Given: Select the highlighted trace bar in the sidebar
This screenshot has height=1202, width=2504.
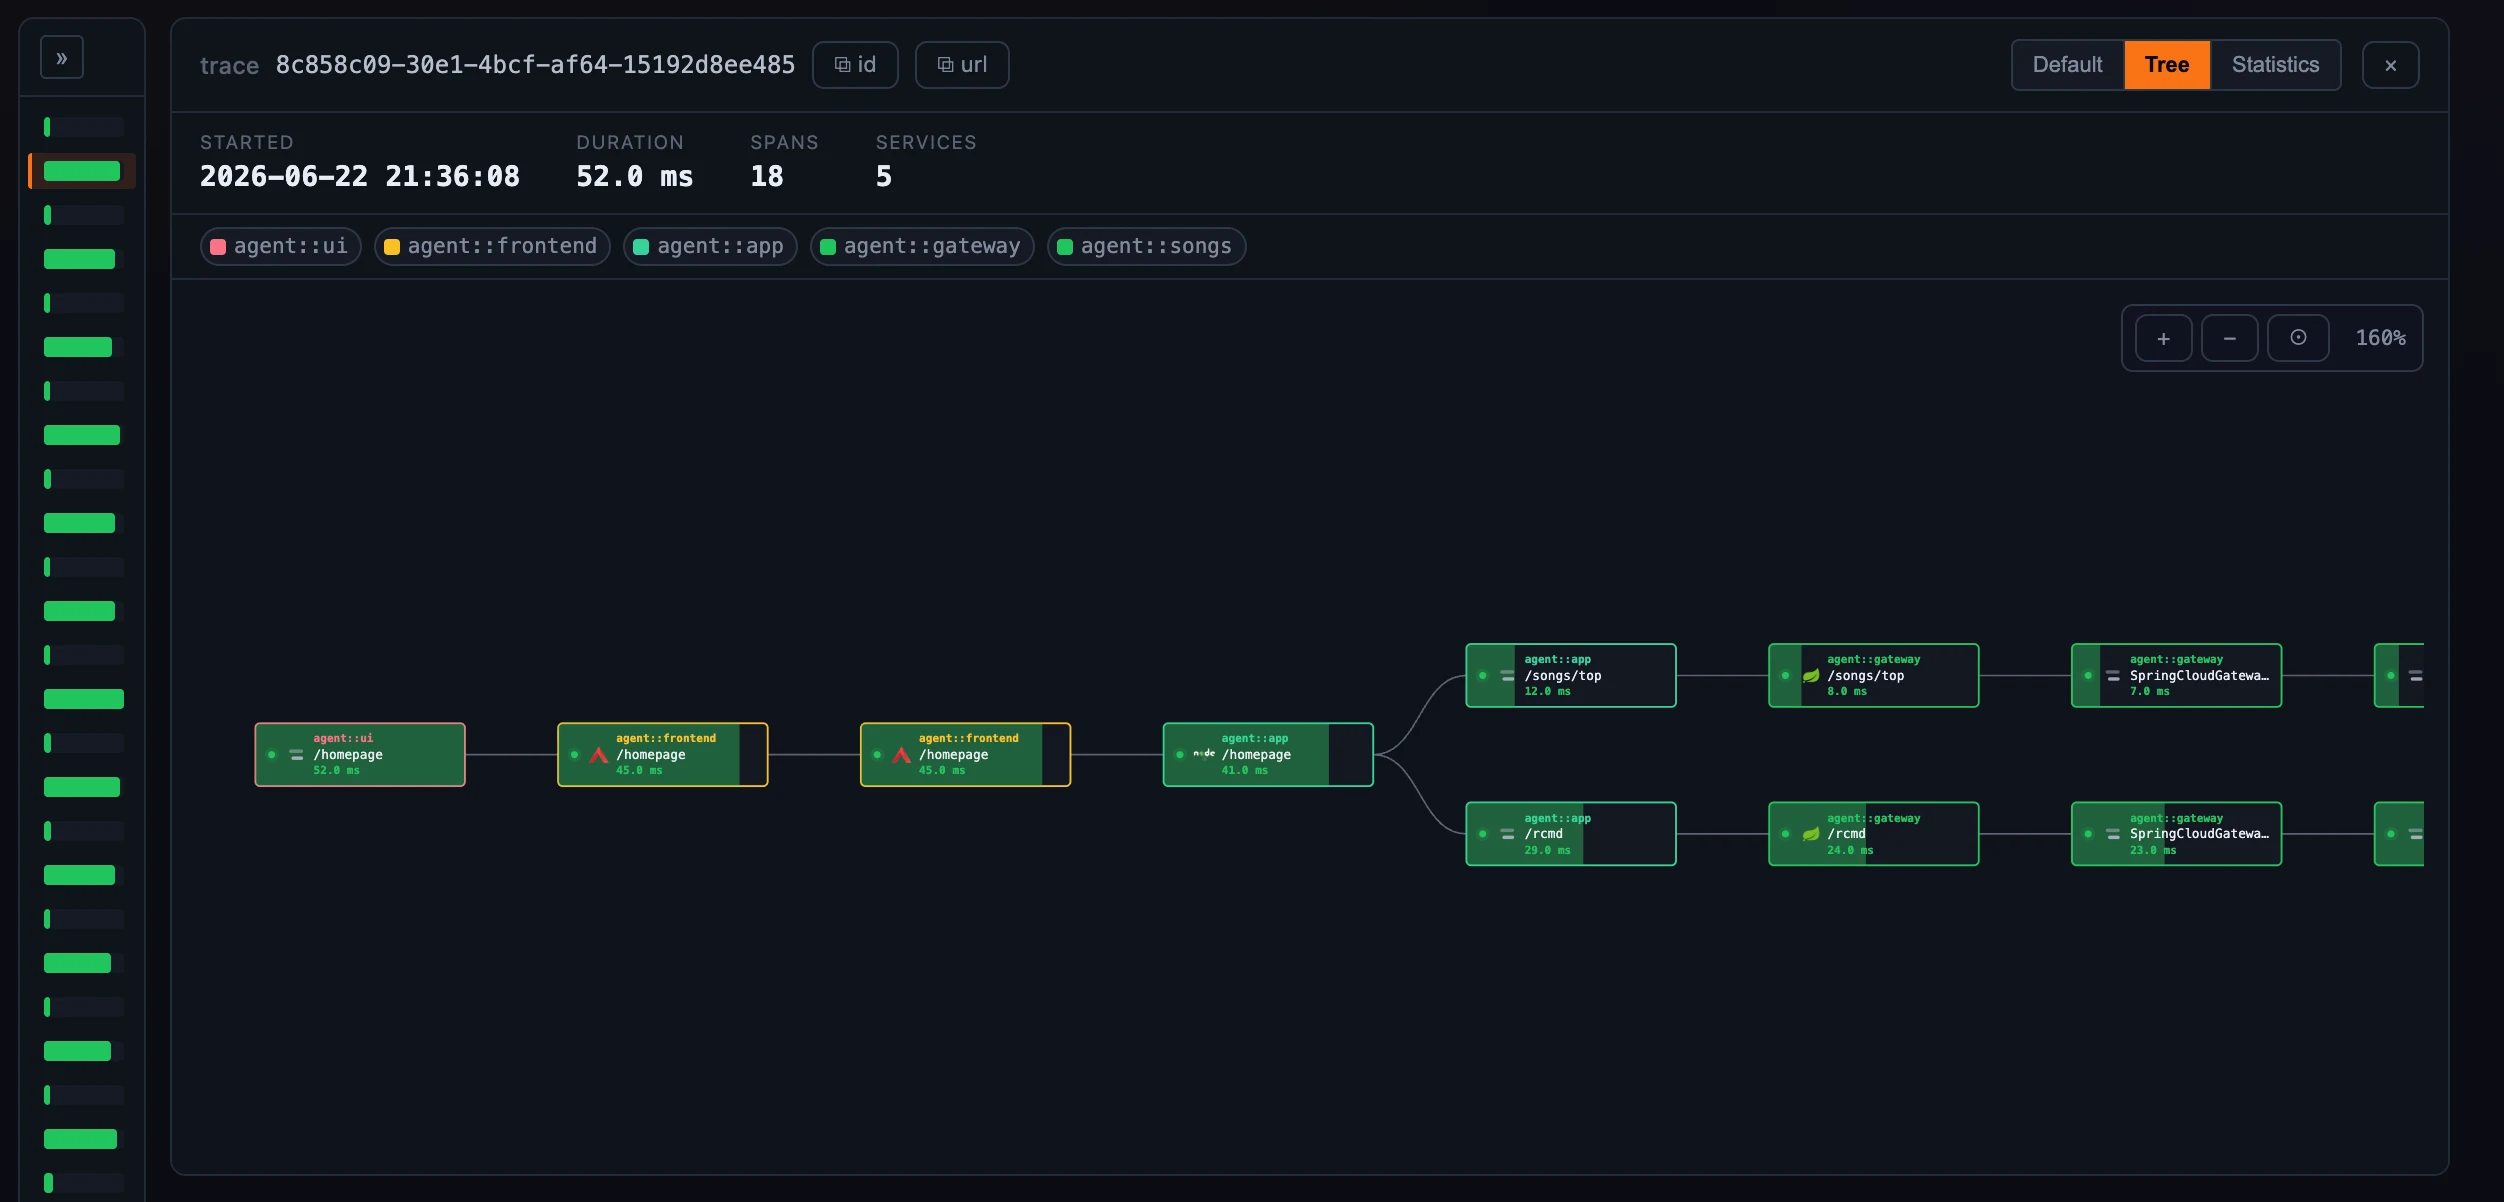Looking at the screenshot, I should coord(82,171).
